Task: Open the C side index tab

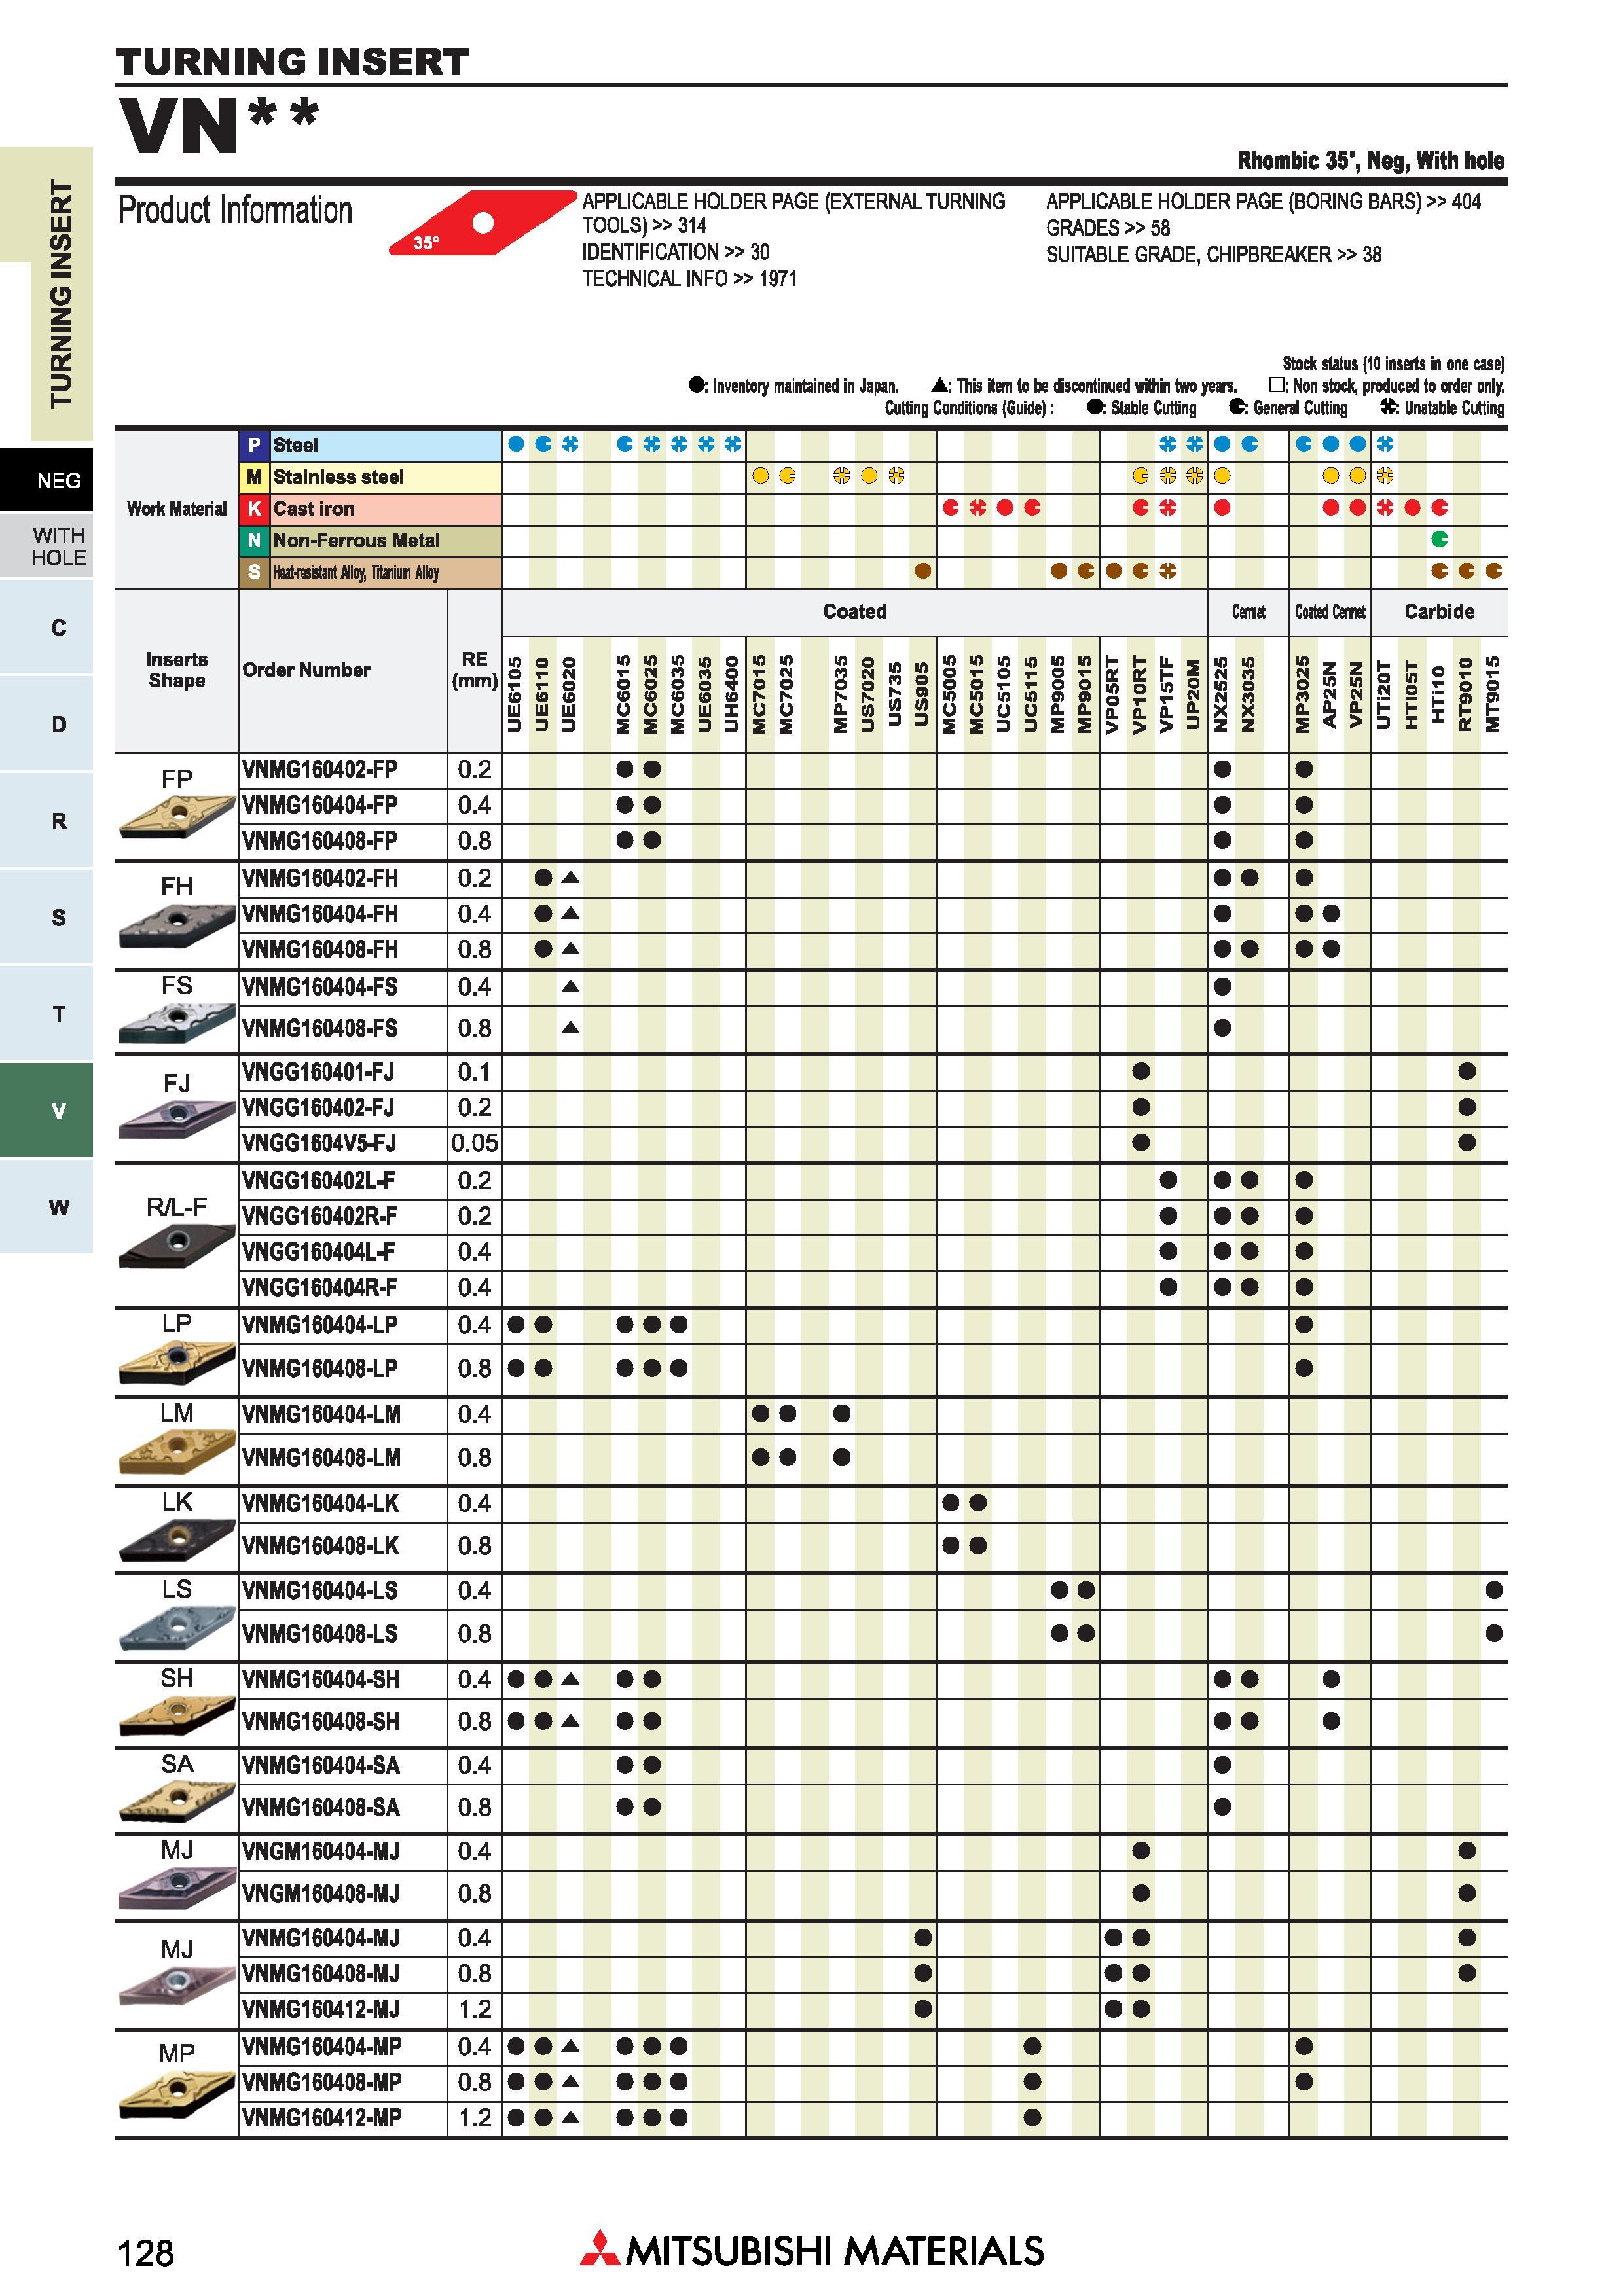Action: [x=47, y=627]
